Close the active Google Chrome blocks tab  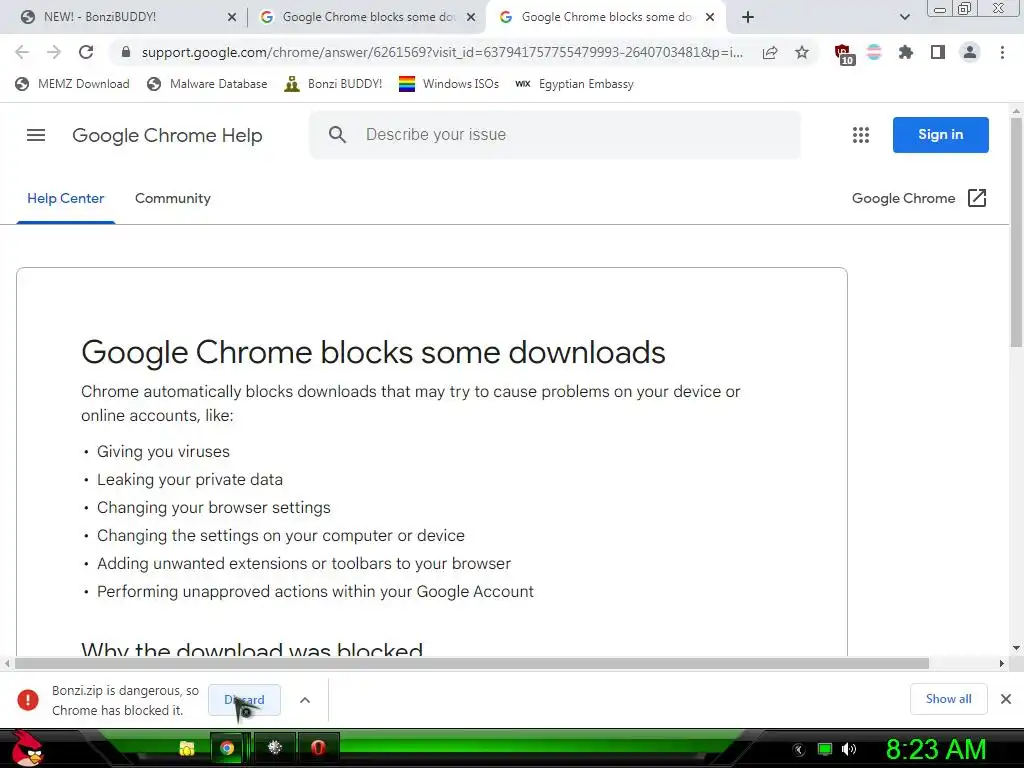[x=710, y=18]
